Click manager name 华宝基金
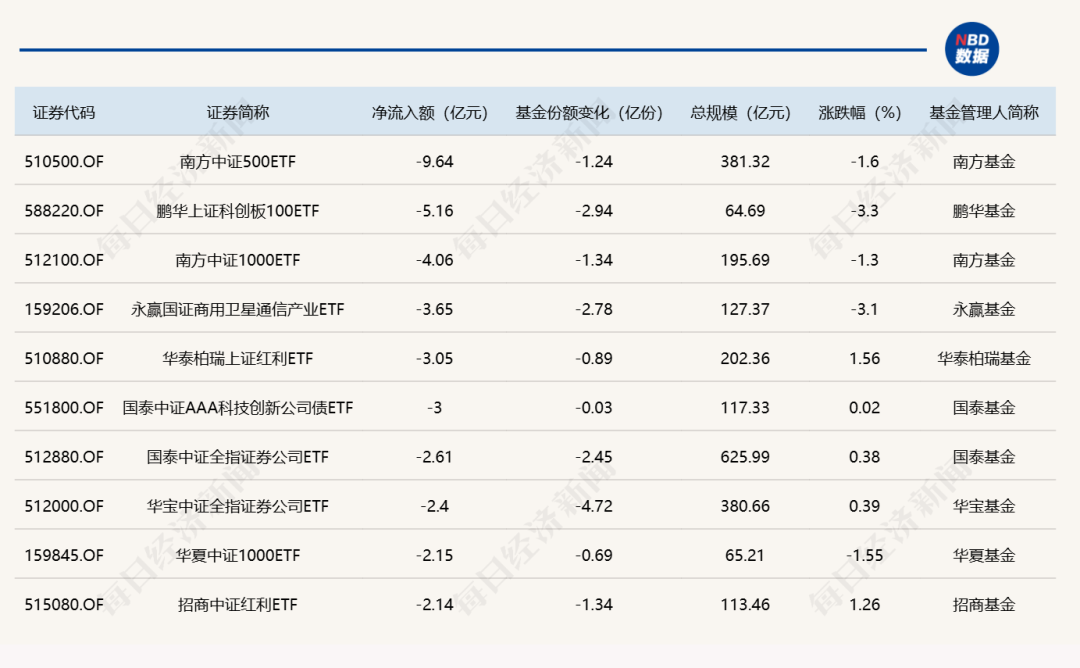The height and width of the screenshot is (668, 1080). [984, 506]
